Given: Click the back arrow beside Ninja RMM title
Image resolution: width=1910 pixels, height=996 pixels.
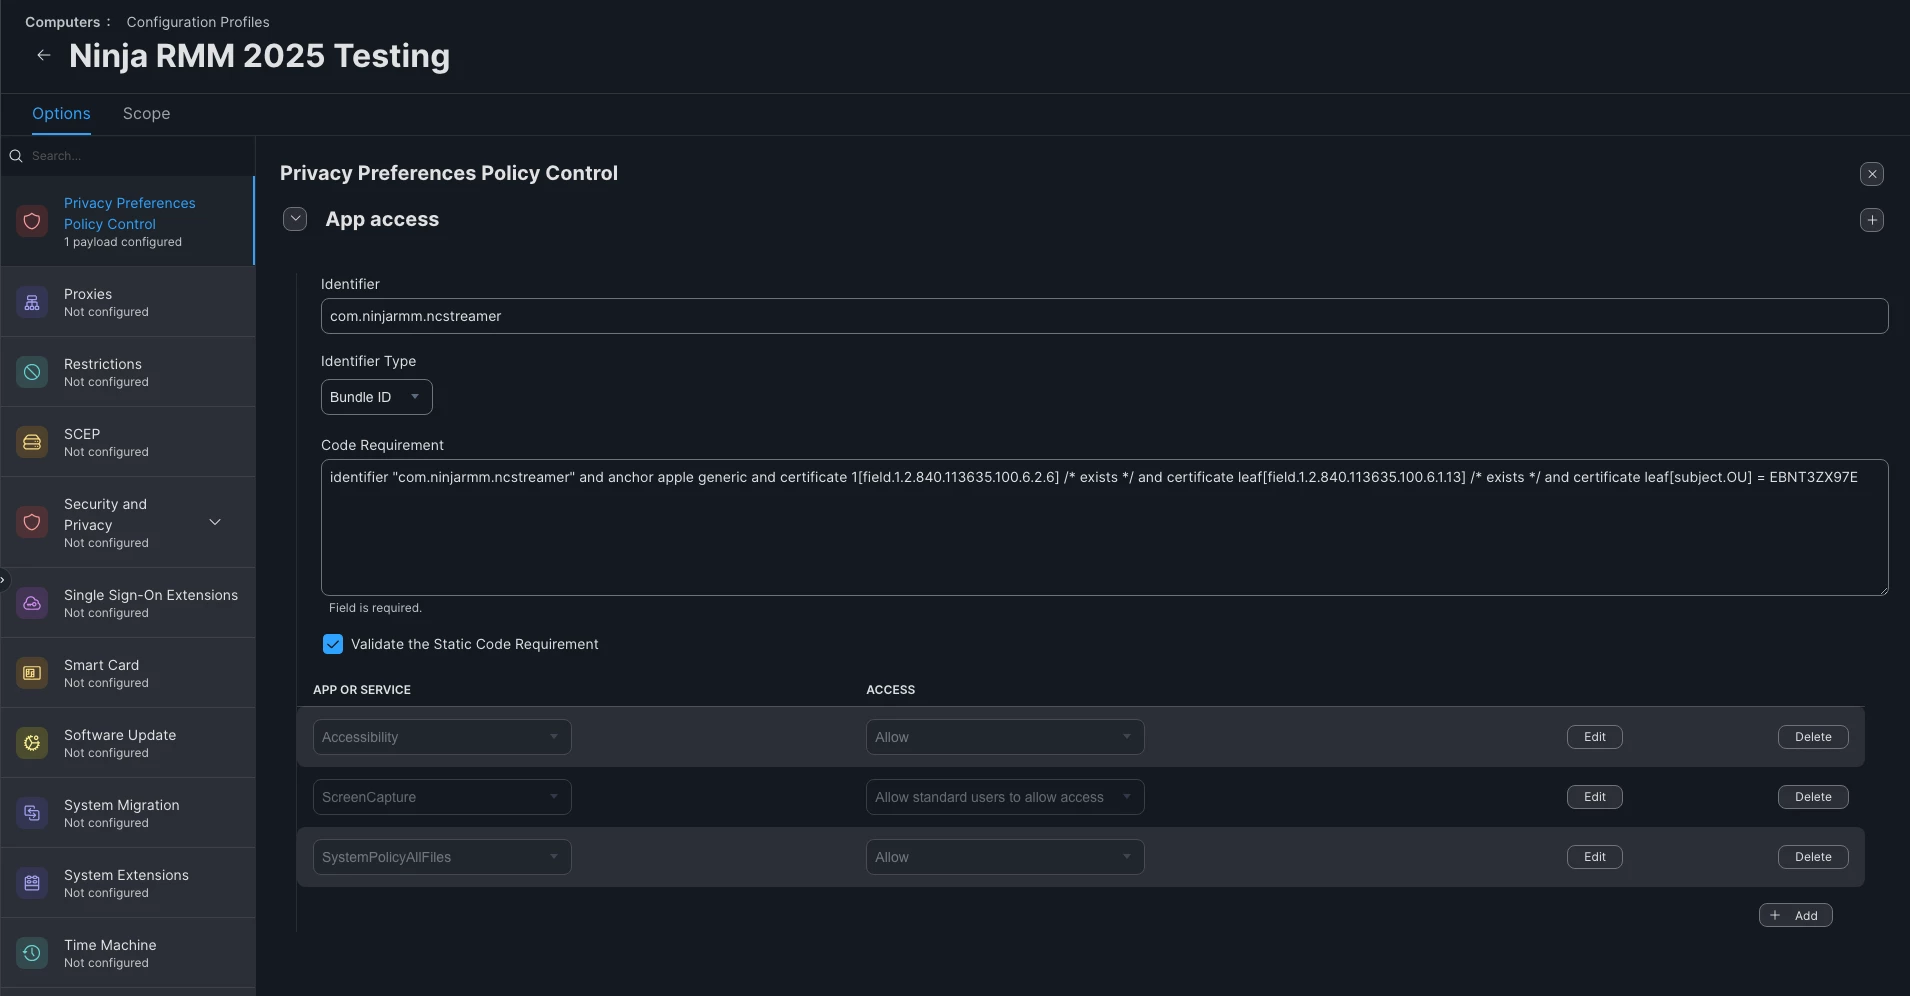Looking at the screenshot, I should pyautogui.click(x=43, y=55).
